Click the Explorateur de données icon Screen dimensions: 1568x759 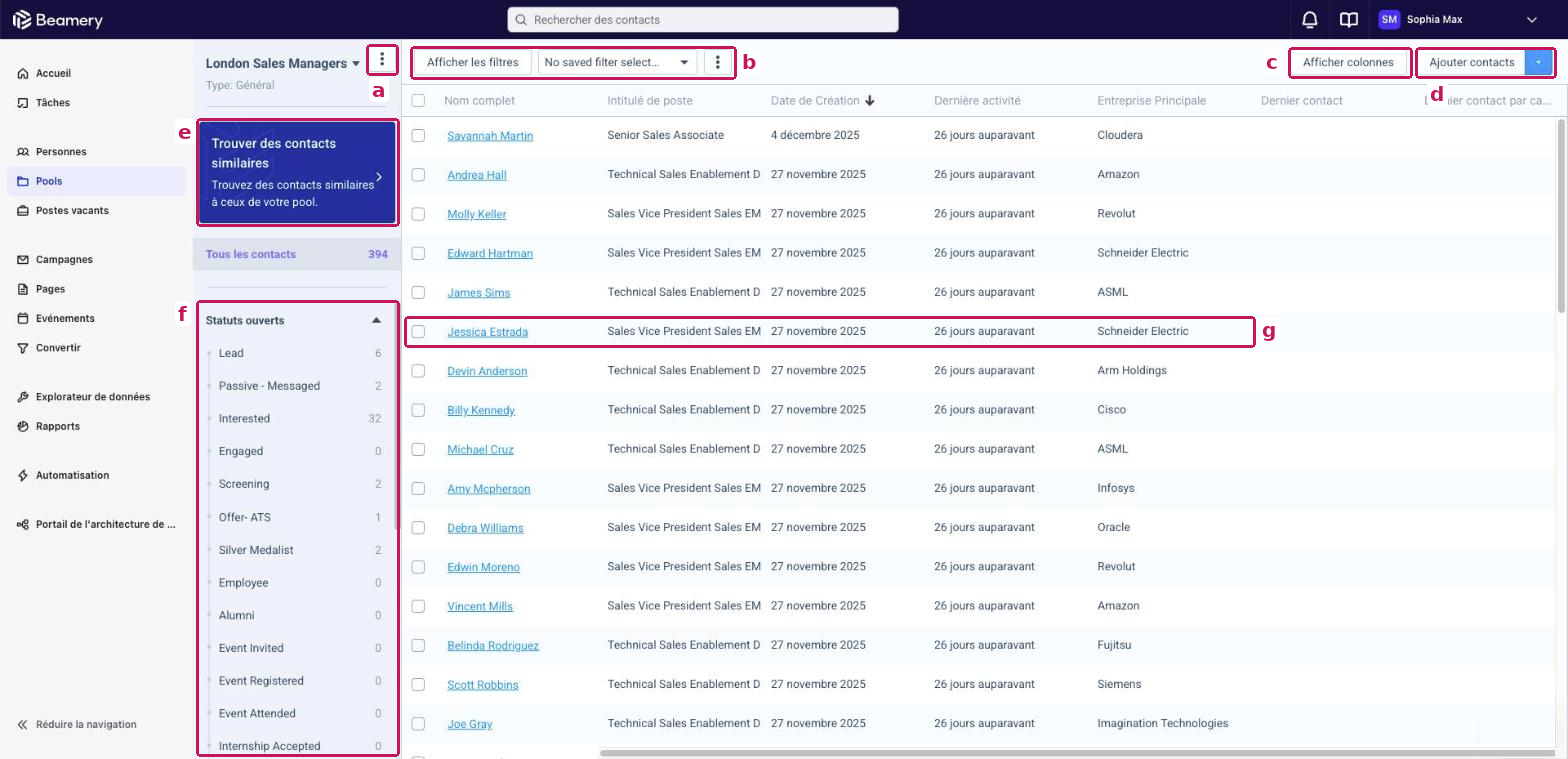click(23, 397)
